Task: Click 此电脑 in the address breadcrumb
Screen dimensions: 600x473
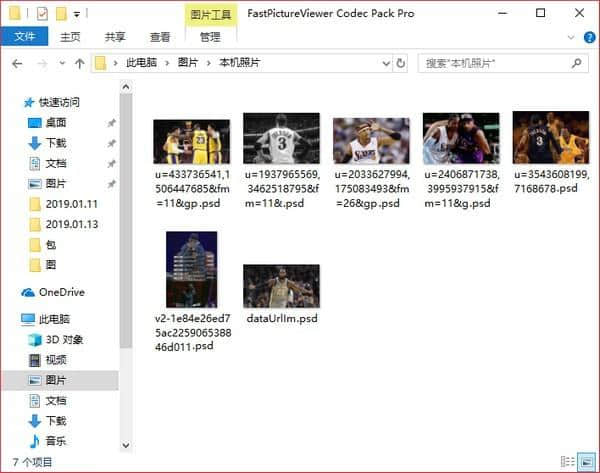Action: [142, 63]
